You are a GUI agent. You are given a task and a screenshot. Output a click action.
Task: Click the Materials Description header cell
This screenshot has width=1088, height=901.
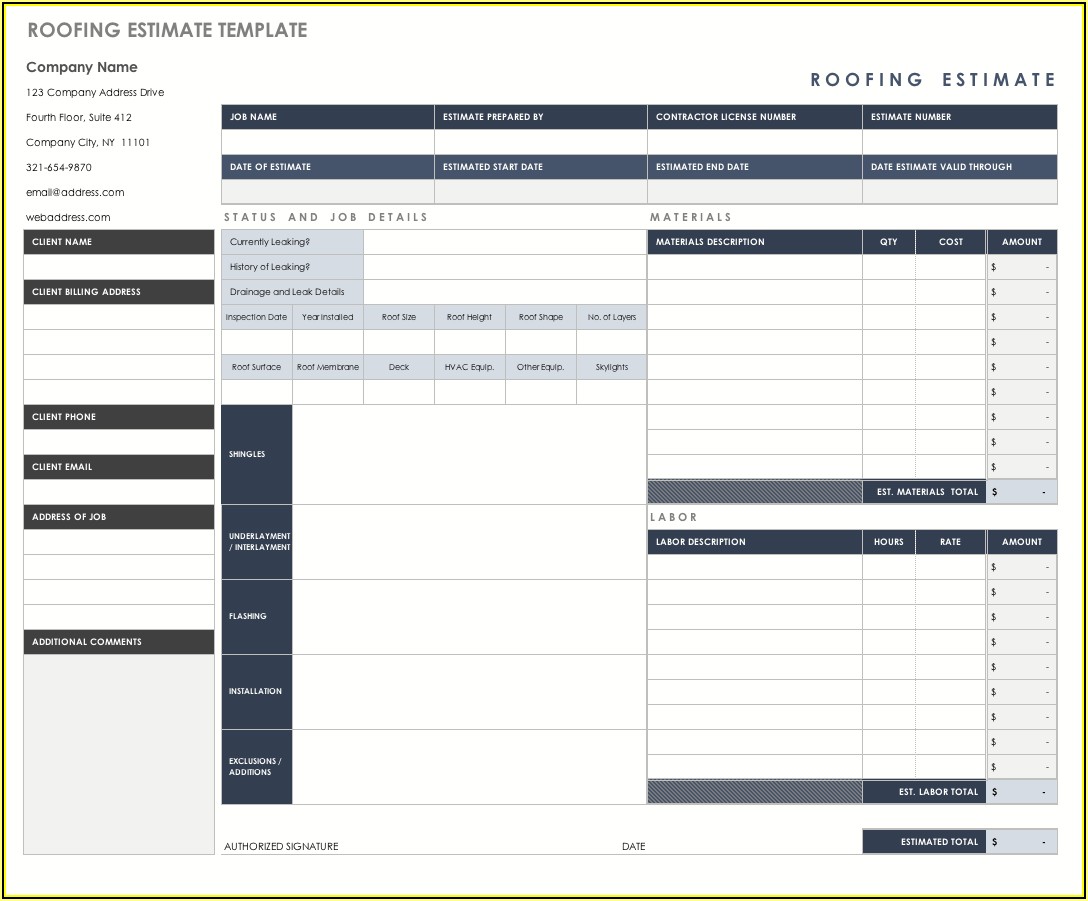coord(754,242)
